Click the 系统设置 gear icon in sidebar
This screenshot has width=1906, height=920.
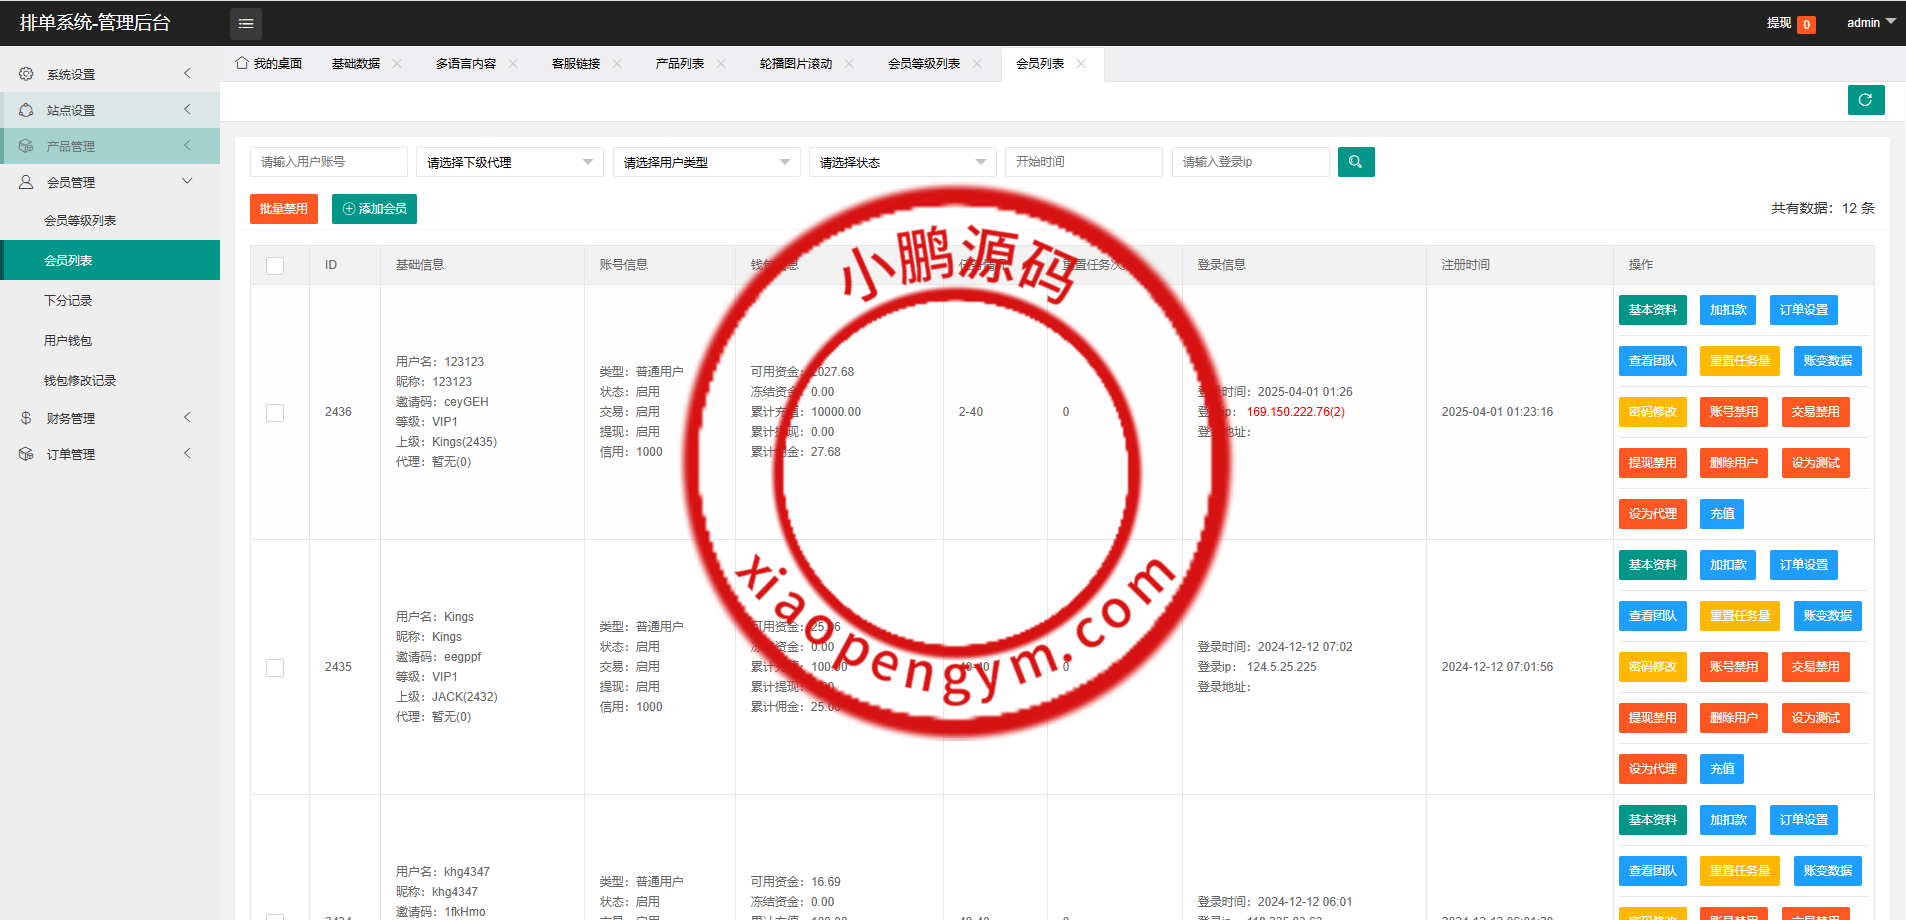click(26, 74)
